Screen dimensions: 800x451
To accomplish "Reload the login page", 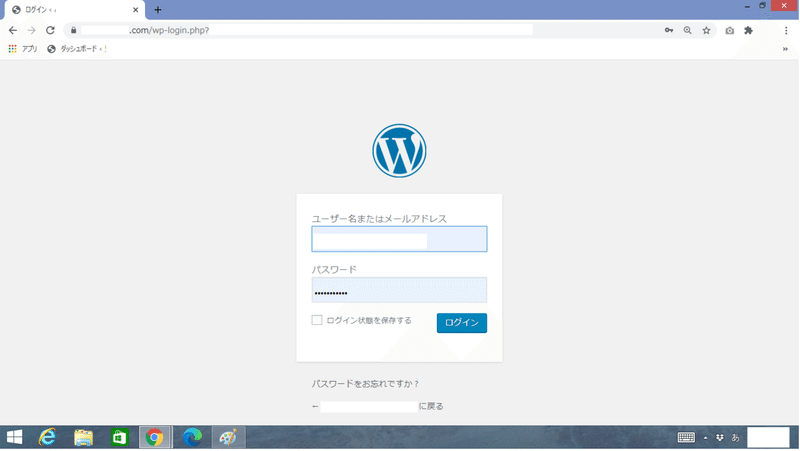I will tap(50, 31).
